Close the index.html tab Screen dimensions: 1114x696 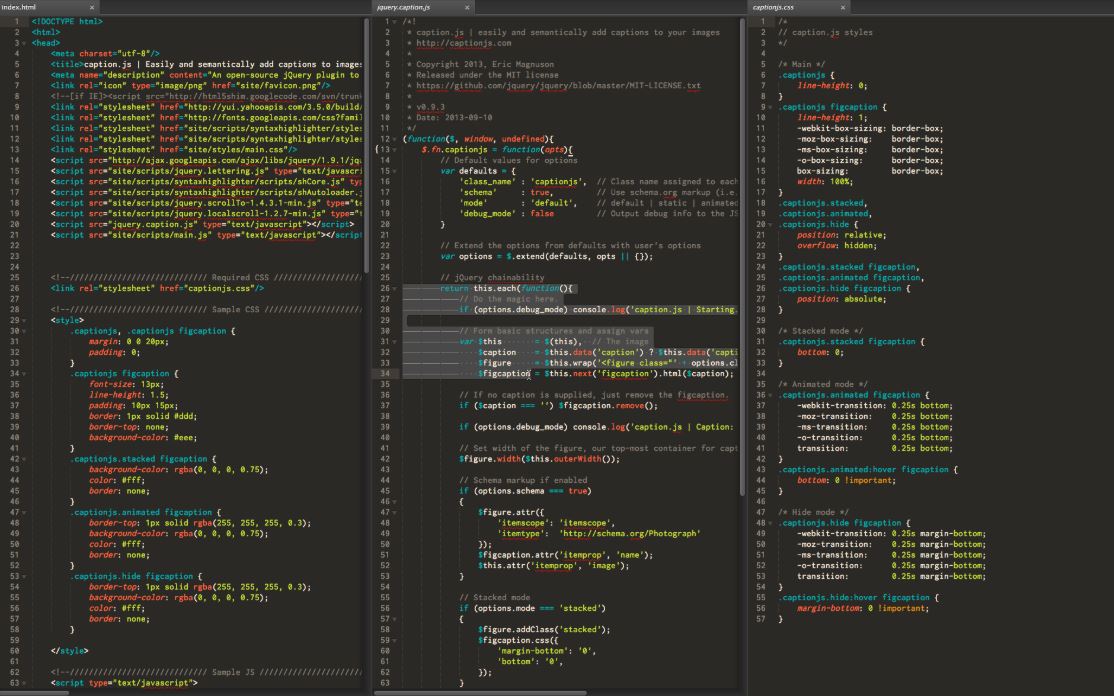click(x=92, y=7)
